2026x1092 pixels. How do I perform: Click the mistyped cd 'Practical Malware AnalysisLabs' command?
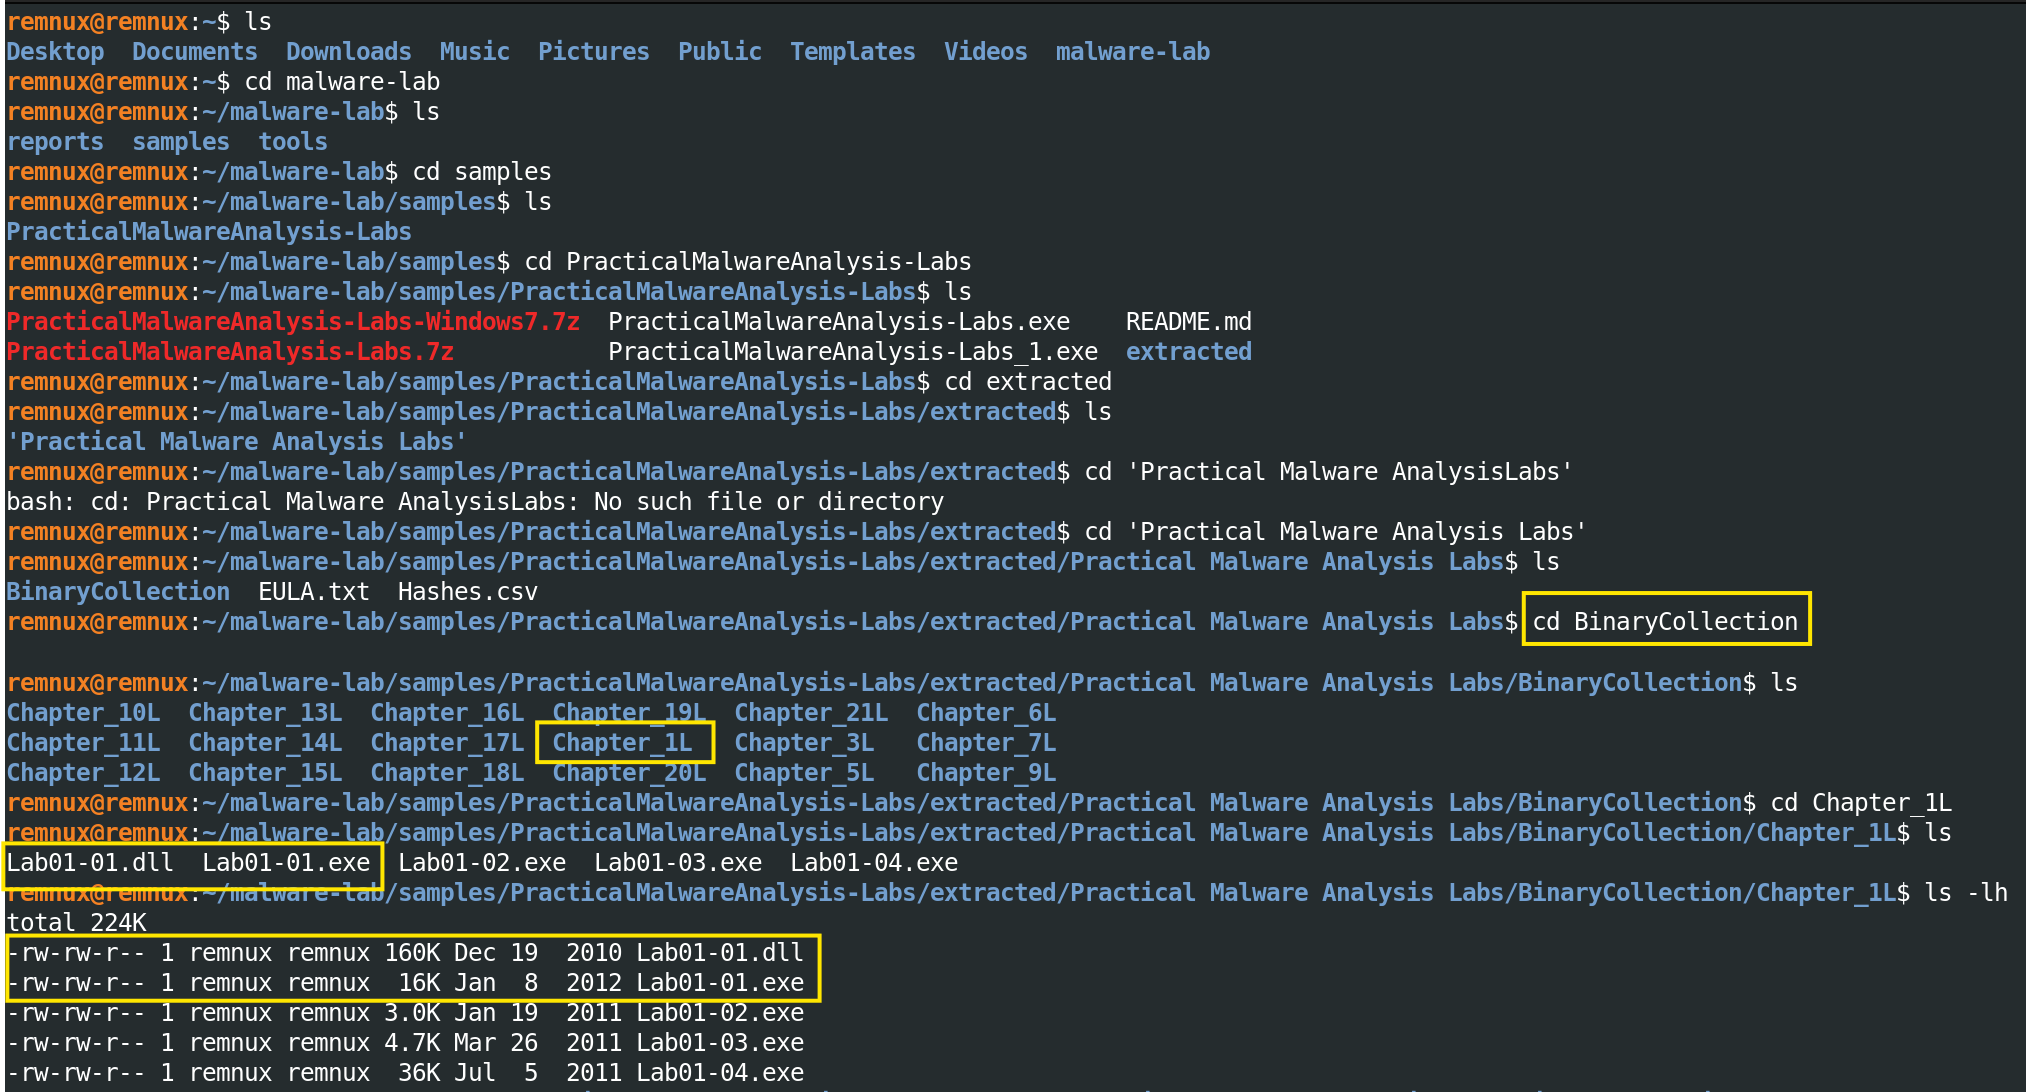point(1329,472)
